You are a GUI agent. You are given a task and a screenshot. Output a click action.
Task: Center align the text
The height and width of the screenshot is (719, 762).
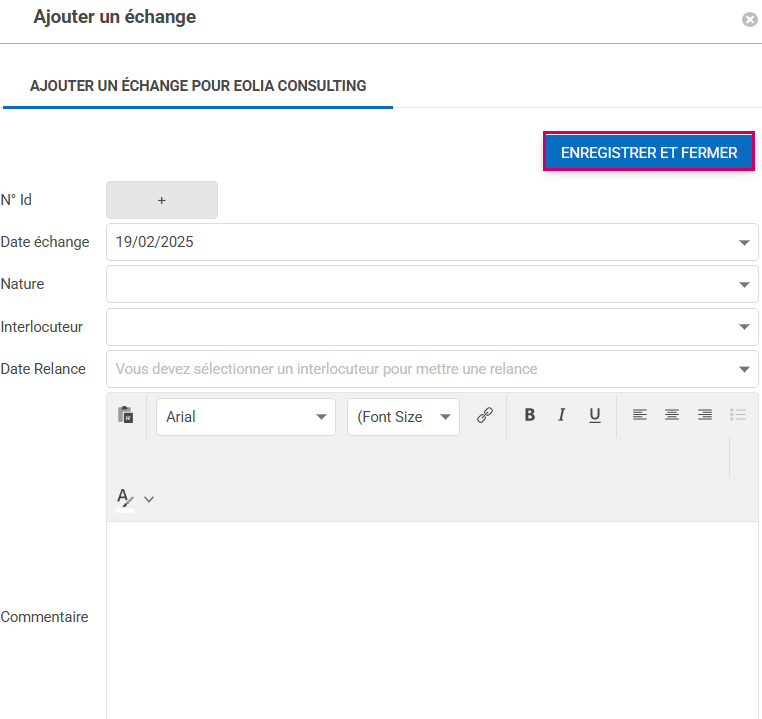pyautogui.click(x=672, y=416)
